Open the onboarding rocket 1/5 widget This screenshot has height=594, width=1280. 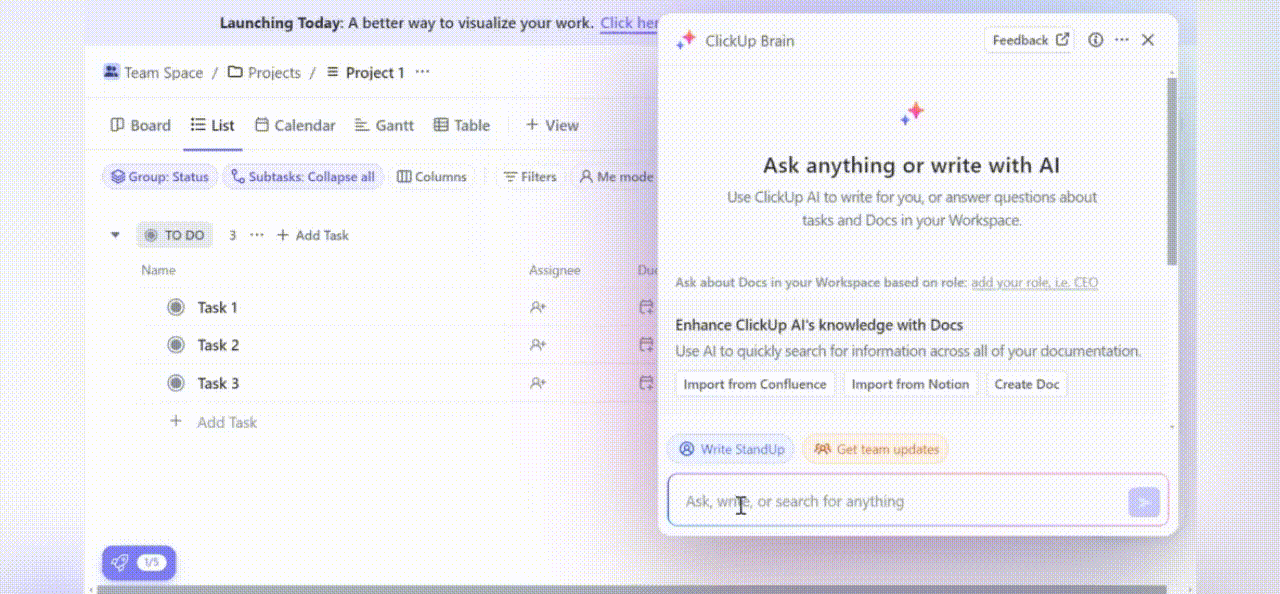[x=139, y=563]
